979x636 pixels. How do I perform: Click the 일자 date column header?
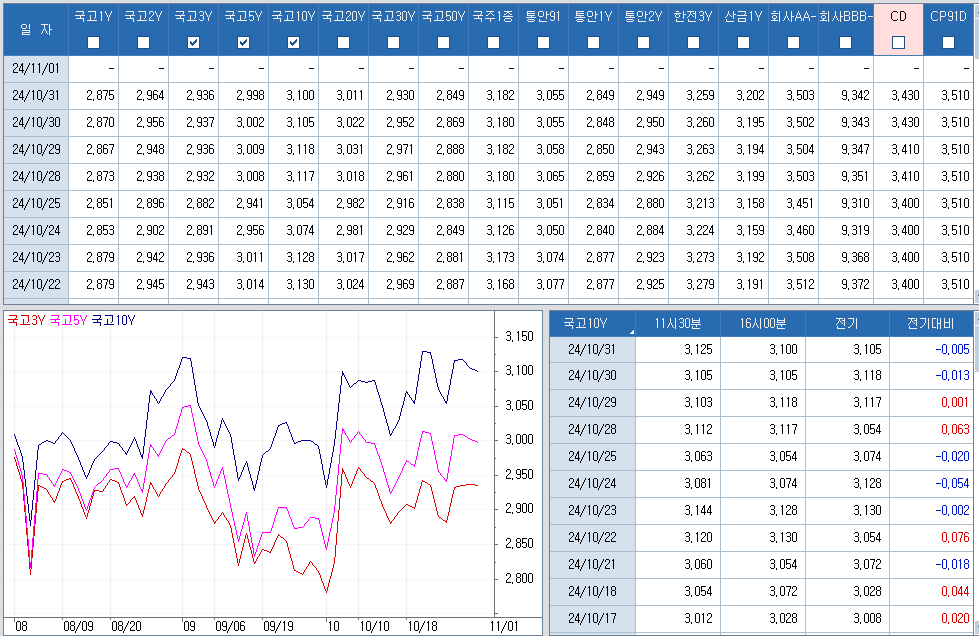coord(35,30)
